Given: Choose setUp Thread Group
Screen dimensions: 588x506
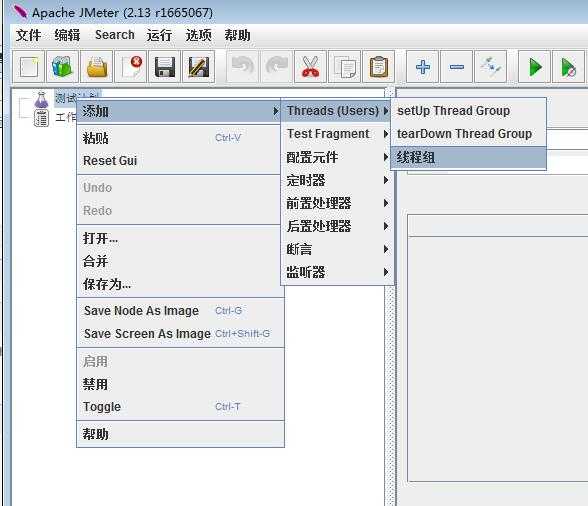Looking at the screenshot, I should 468,111.
